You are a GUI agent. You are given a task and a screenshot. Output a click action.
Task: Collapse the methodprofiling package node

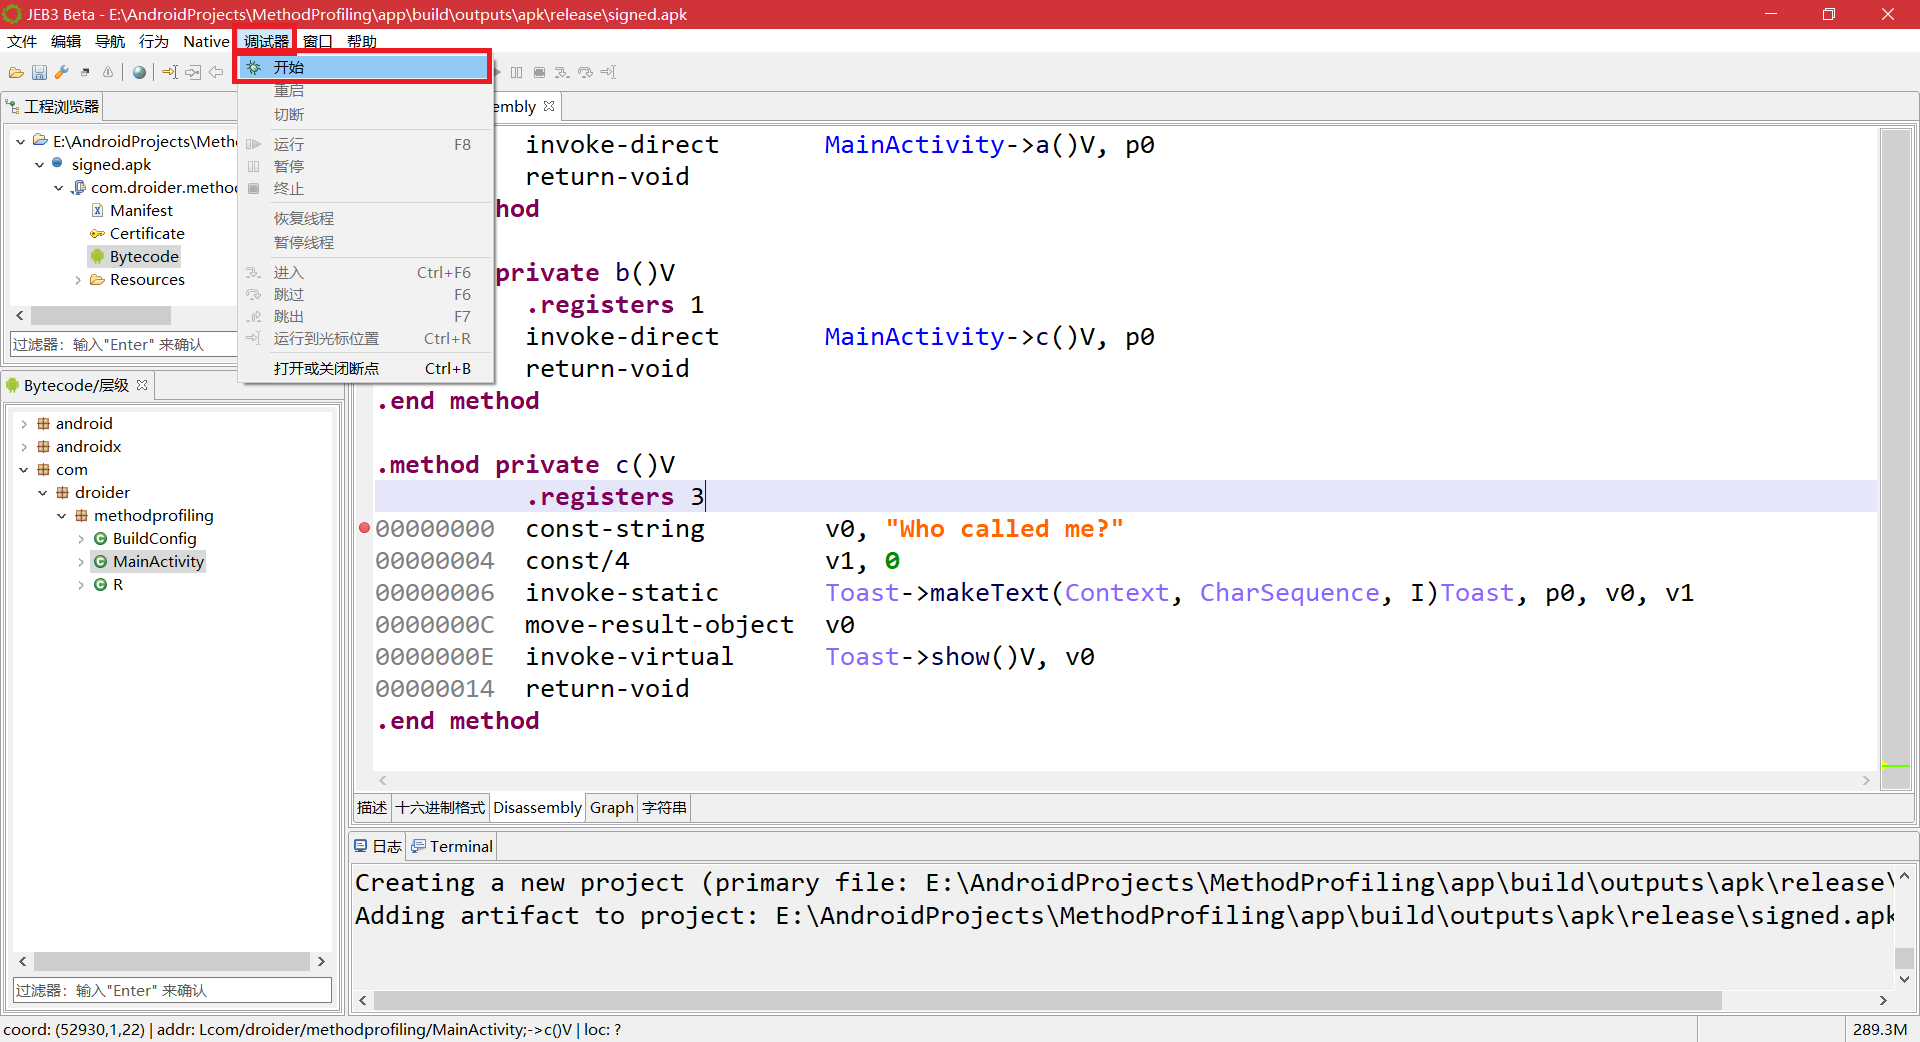(x=62, y=515)
